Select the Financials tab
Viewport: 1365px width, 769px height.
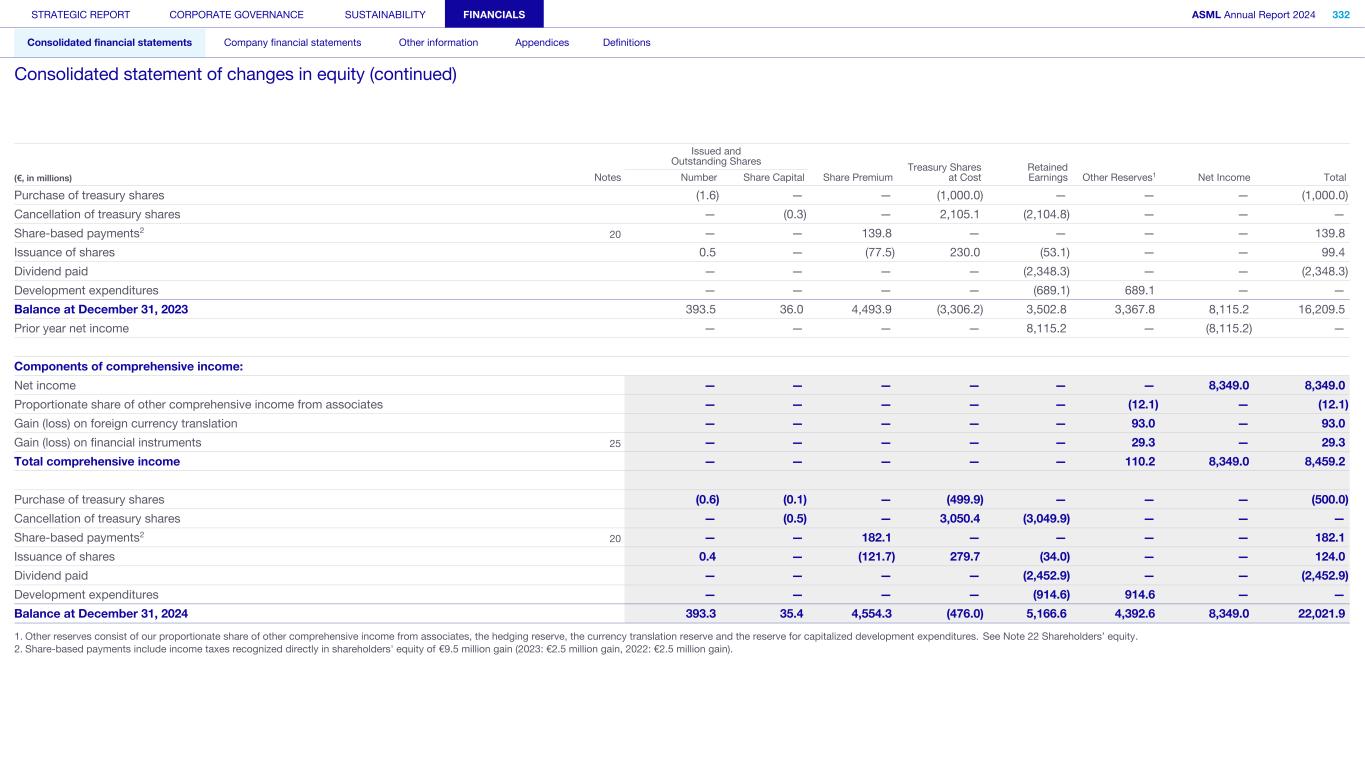tap(494, 15)
